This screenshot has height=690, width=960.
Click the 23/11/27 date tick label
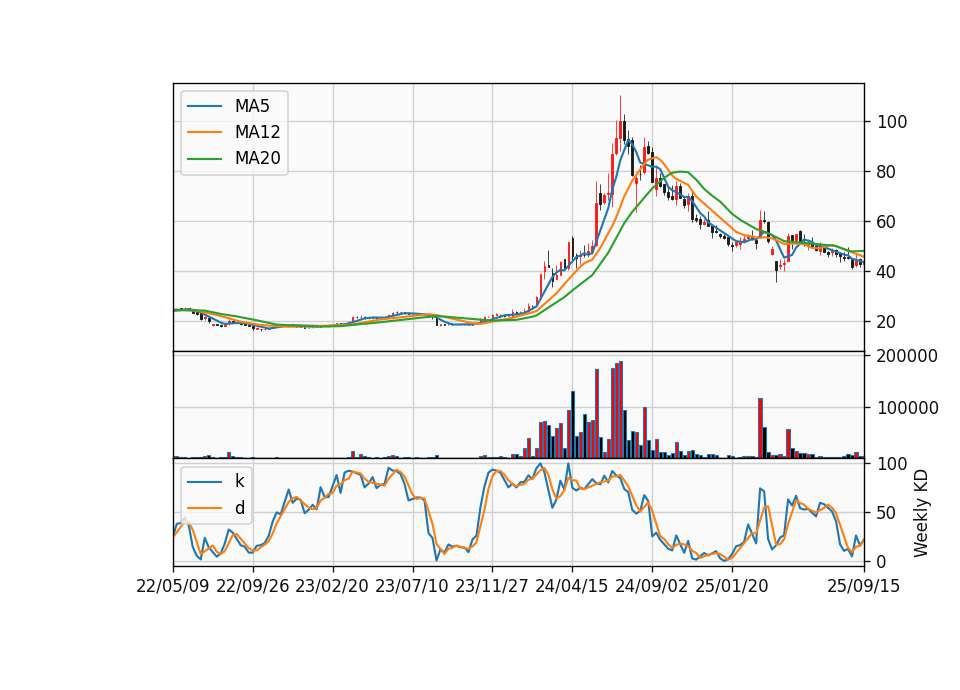[492, 586]
